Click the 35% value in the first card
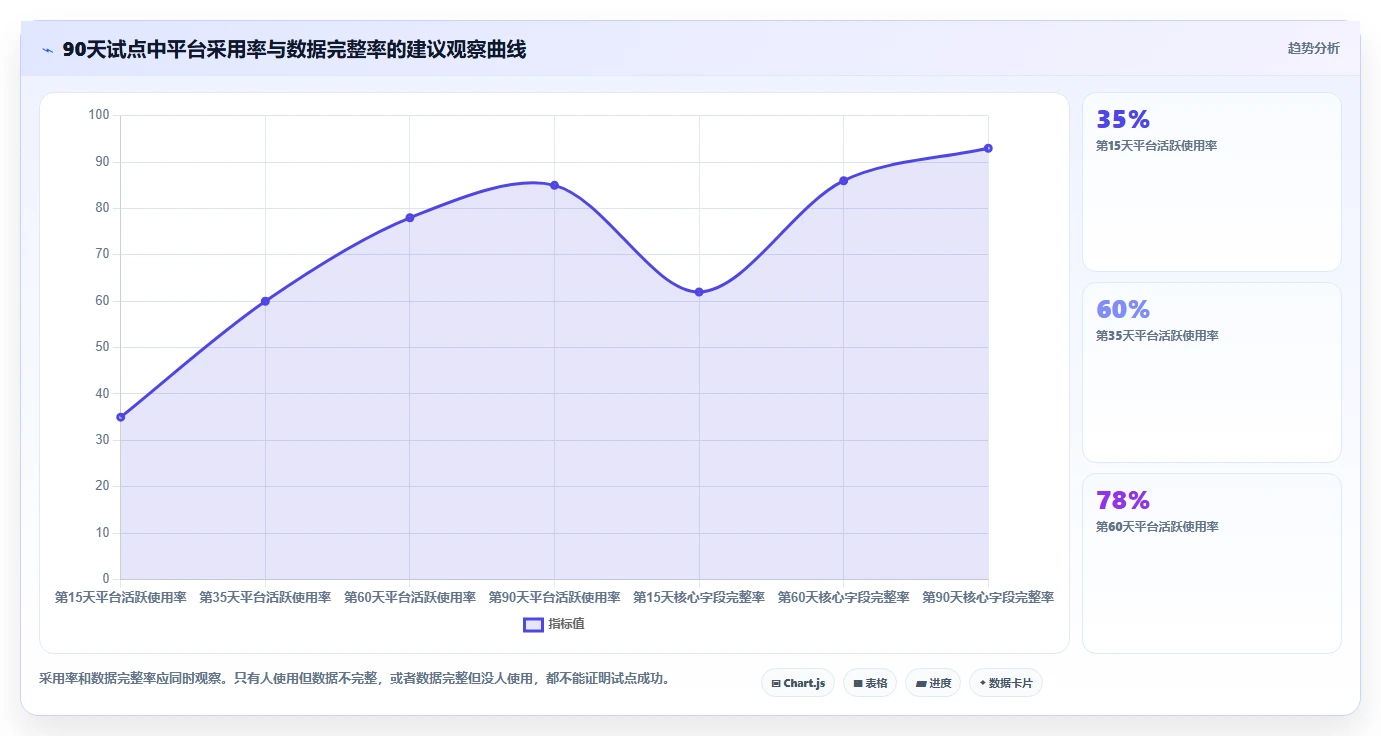Viewport: 1381px width, 736px height. click(1123, 120)
